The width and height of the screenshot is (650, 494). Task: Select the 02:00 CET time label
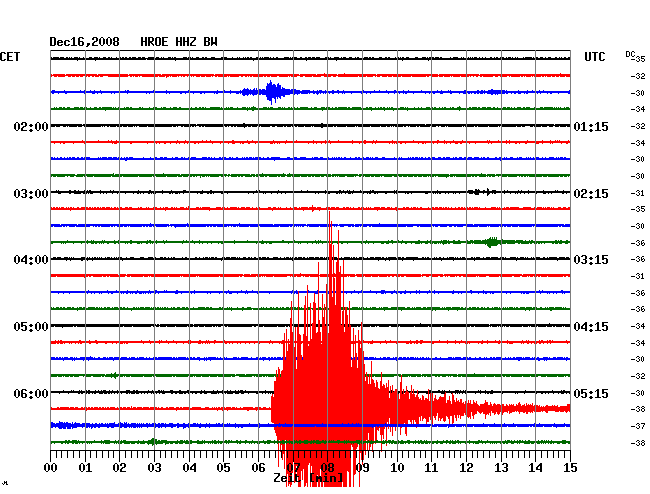pyautogui.click(x=31, y=126)
